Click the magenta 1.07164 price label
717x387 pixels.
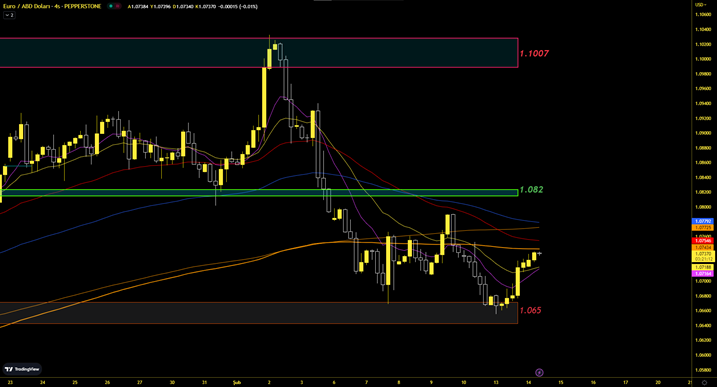[x=703, y=274]
